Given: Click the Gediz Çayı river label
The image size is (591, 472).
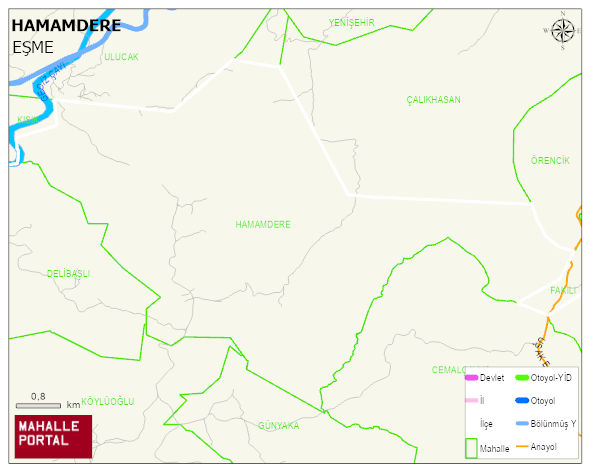Looking at the screenshot, I should coord(53,82).
